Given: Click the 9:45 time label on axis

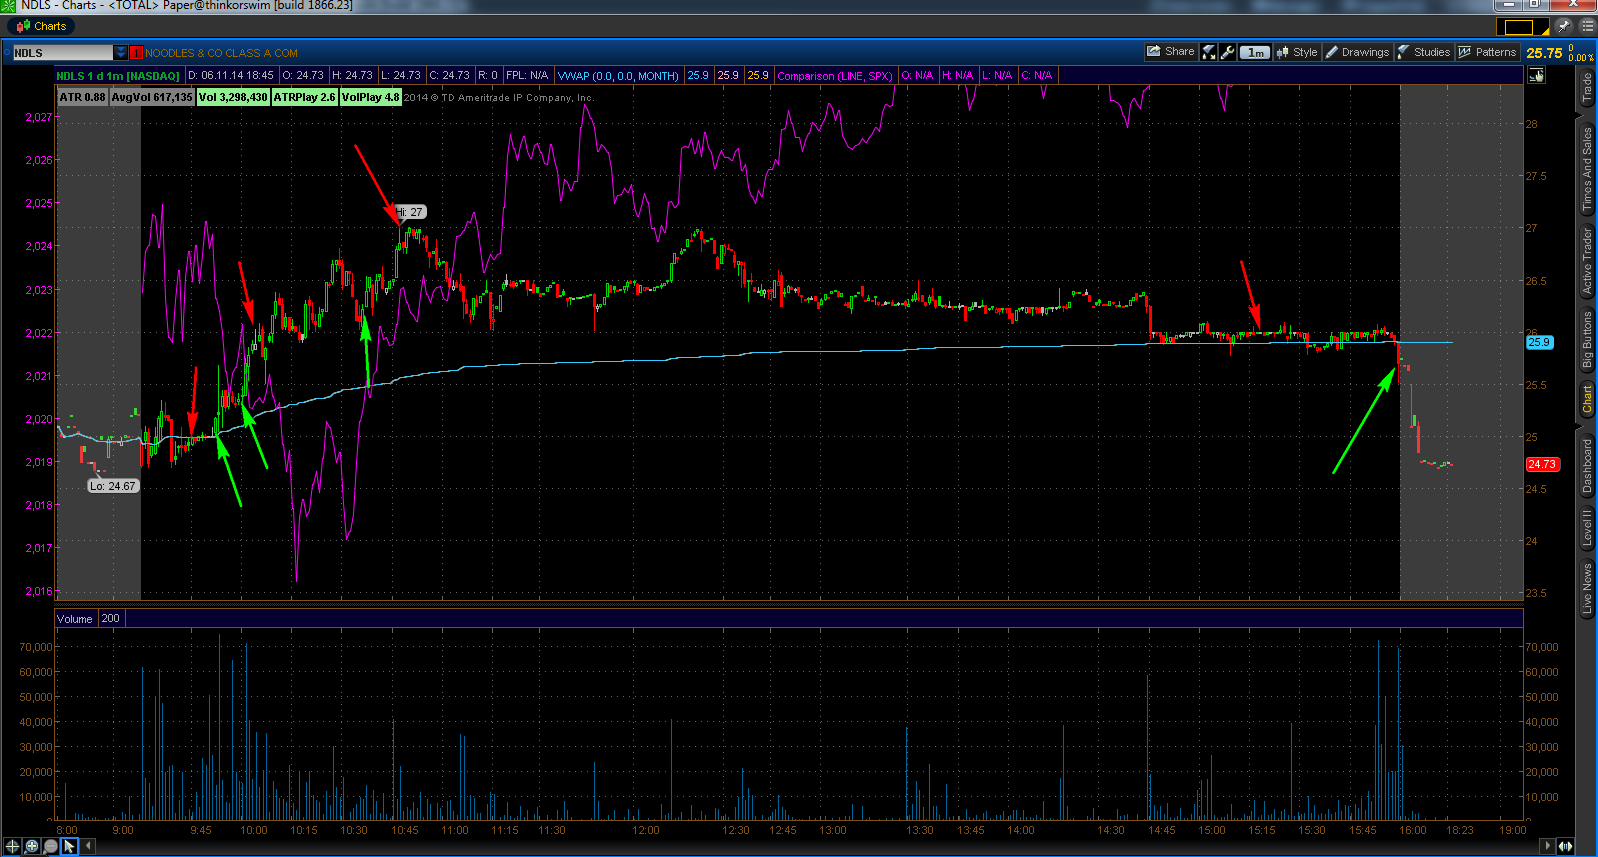Looking at the screenshot, I should point(201,830).
